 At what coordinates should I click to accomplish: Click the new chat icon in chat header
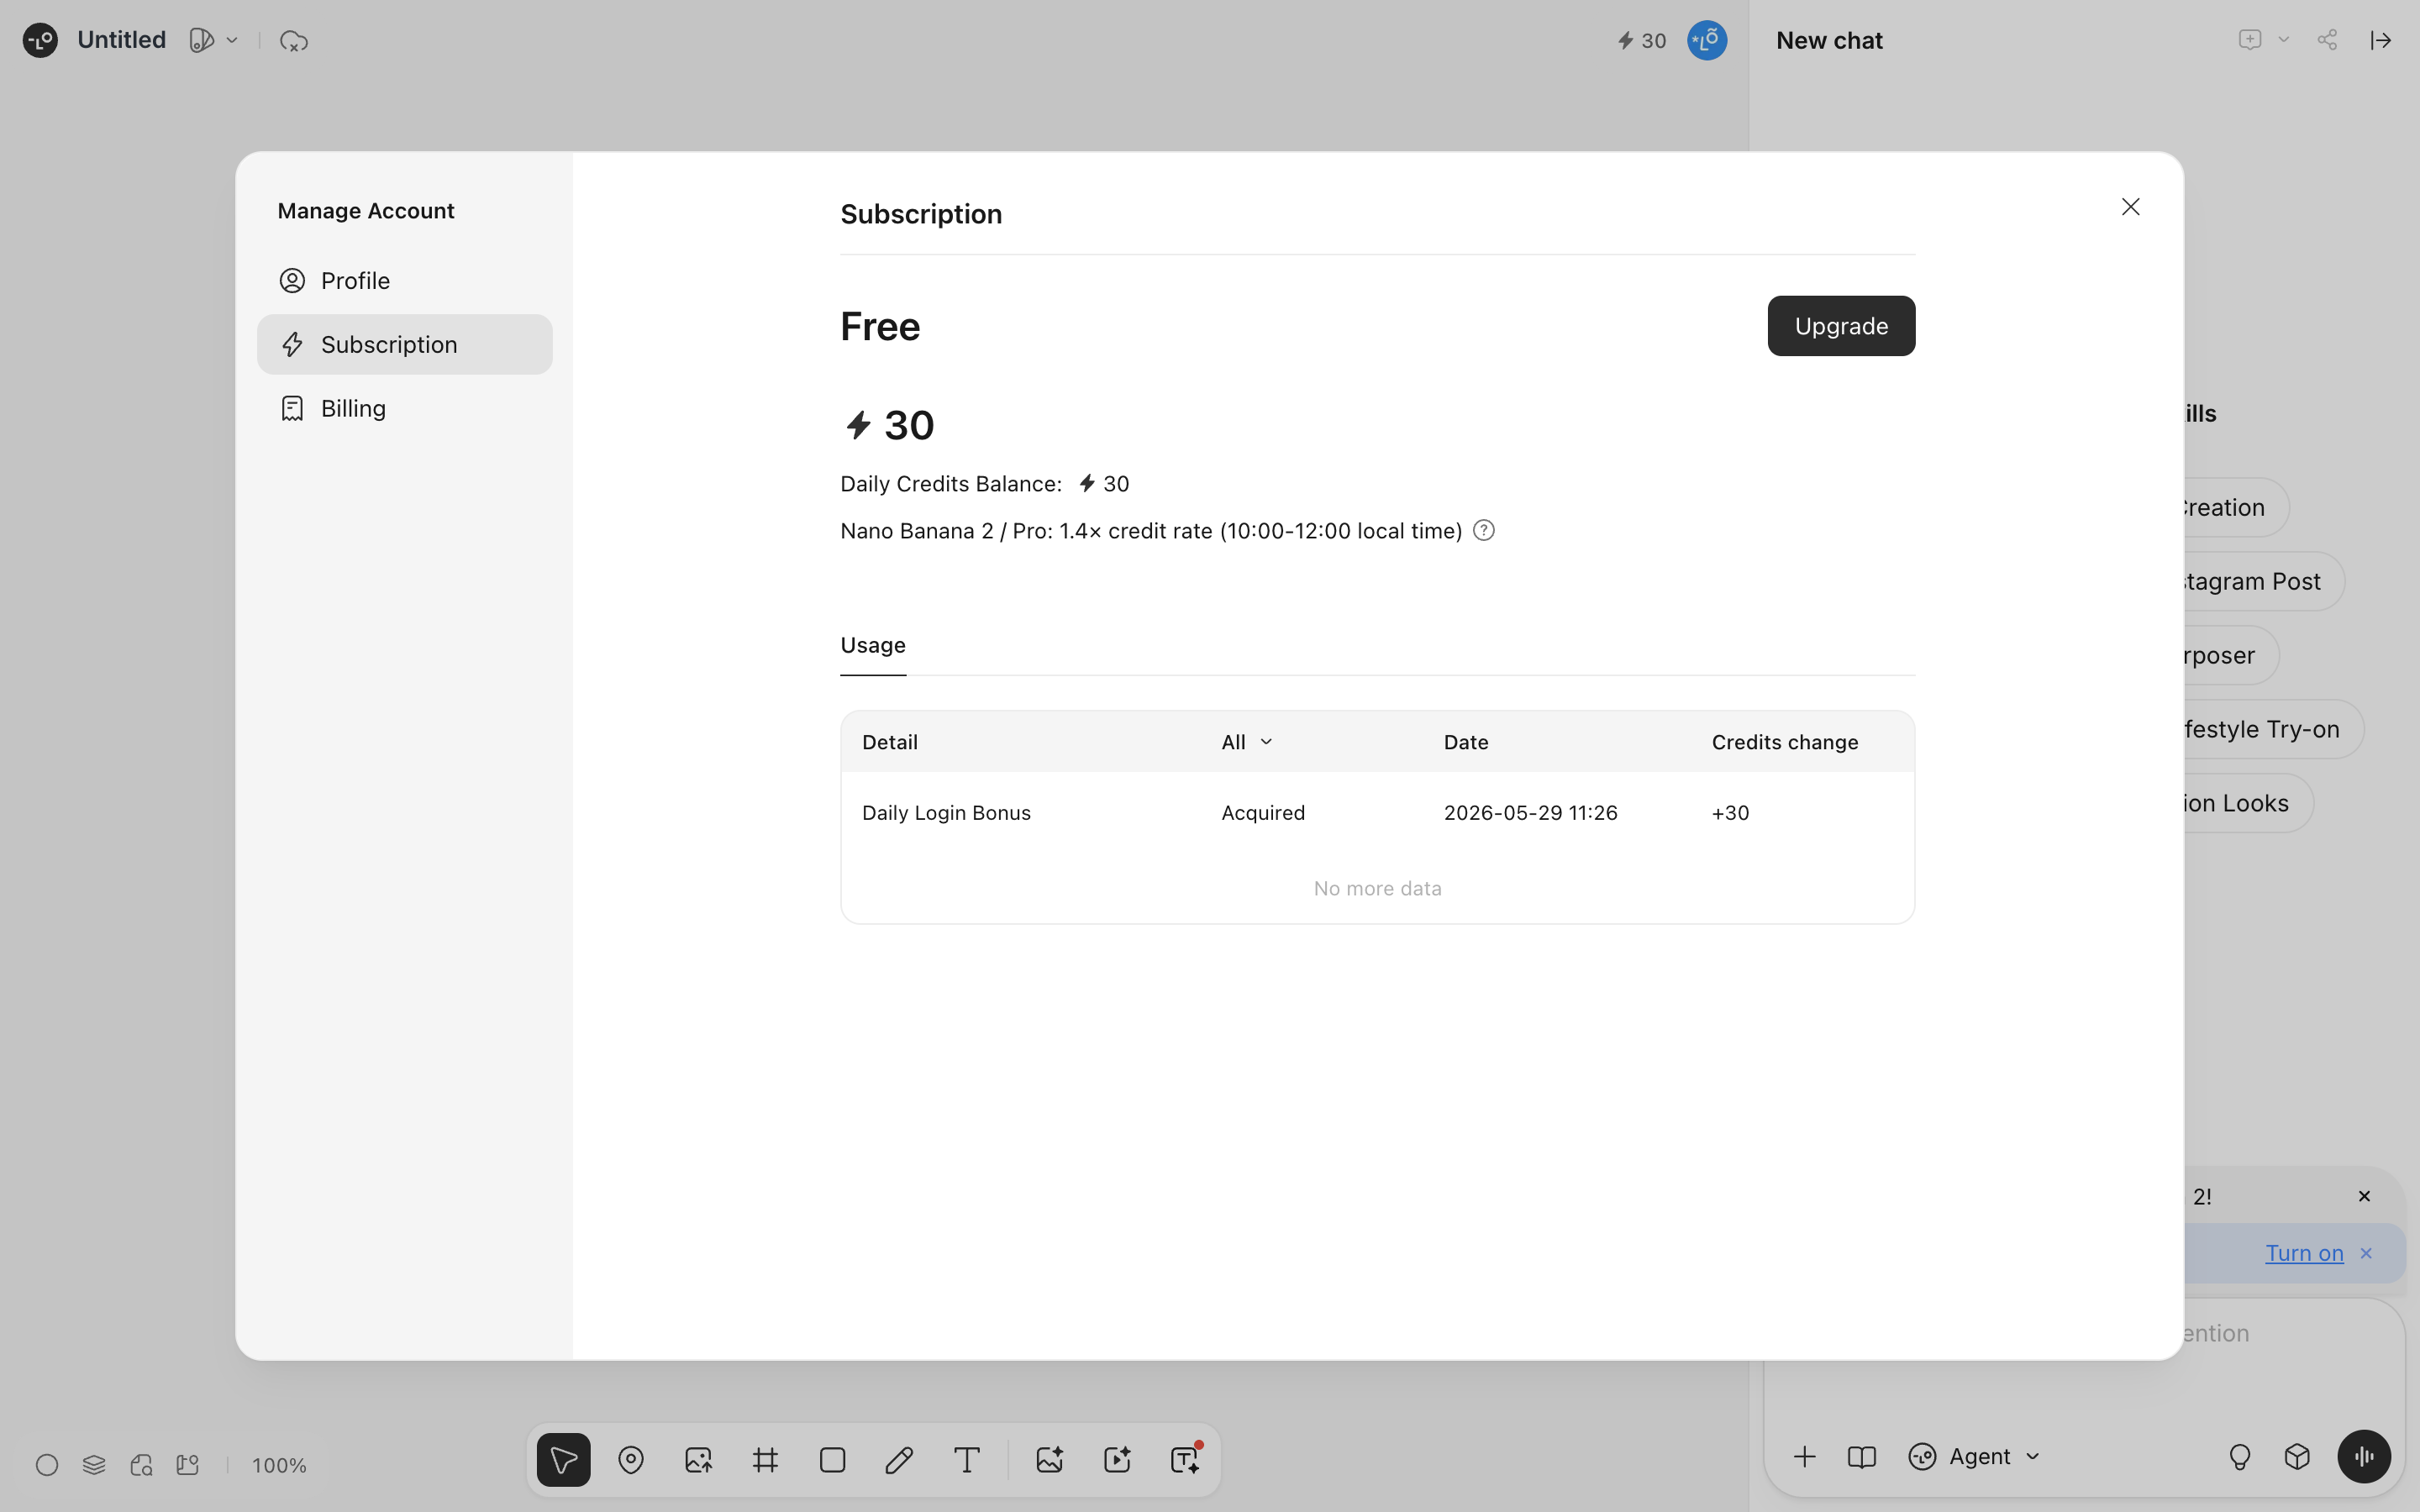tap(2249, 40)
